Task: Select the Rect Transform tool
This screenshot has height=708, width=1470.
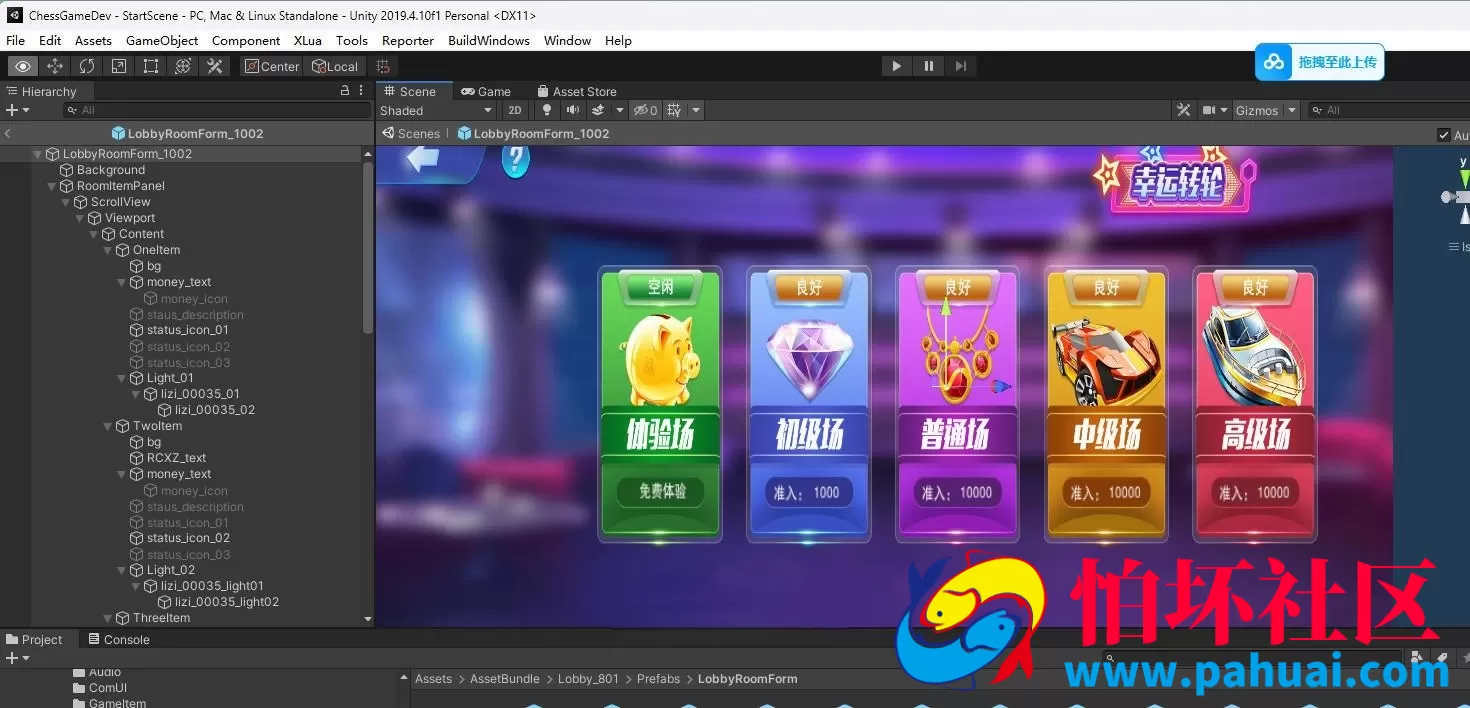Action: pyautogui.click(x=151, y=66)
